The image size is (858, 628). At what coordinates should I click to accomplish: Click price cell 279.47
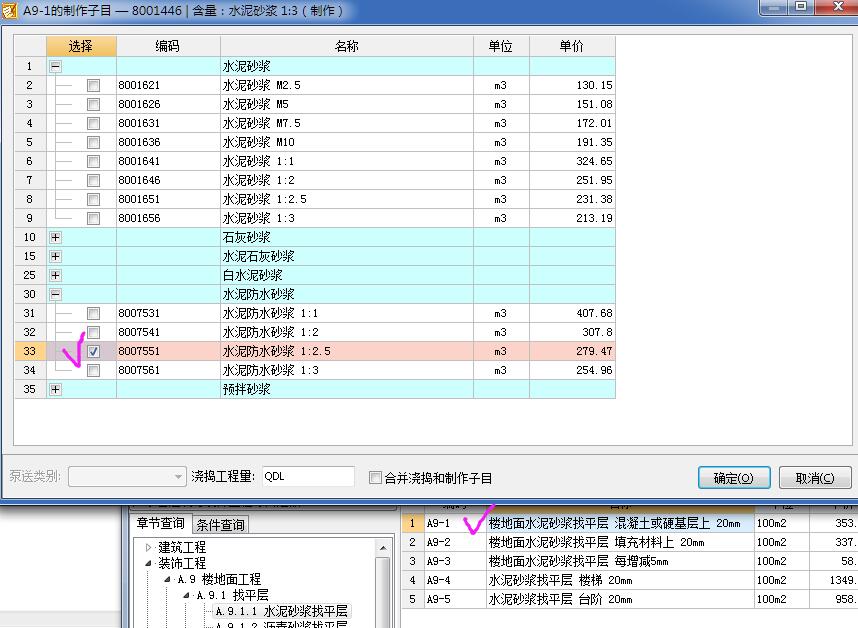[572, 351]
